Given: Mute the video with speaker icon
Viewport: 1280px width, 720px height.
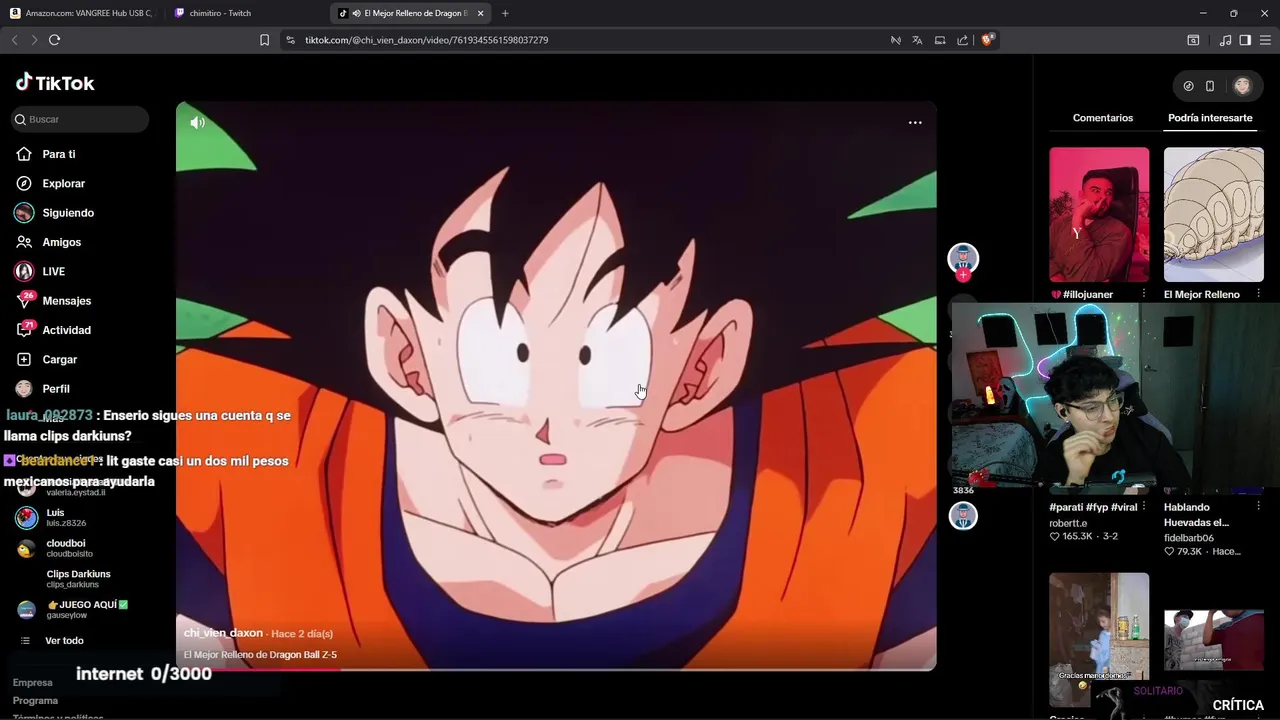Looking at the screenshot, I should pos(198,122).
